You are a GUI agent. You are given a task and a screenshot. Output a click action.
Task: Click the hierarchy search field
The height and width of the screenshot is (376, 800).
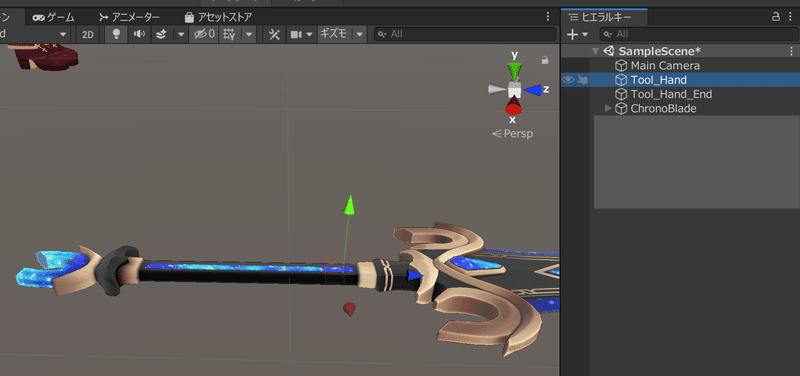pyautogui.click(x=698, y=34)
